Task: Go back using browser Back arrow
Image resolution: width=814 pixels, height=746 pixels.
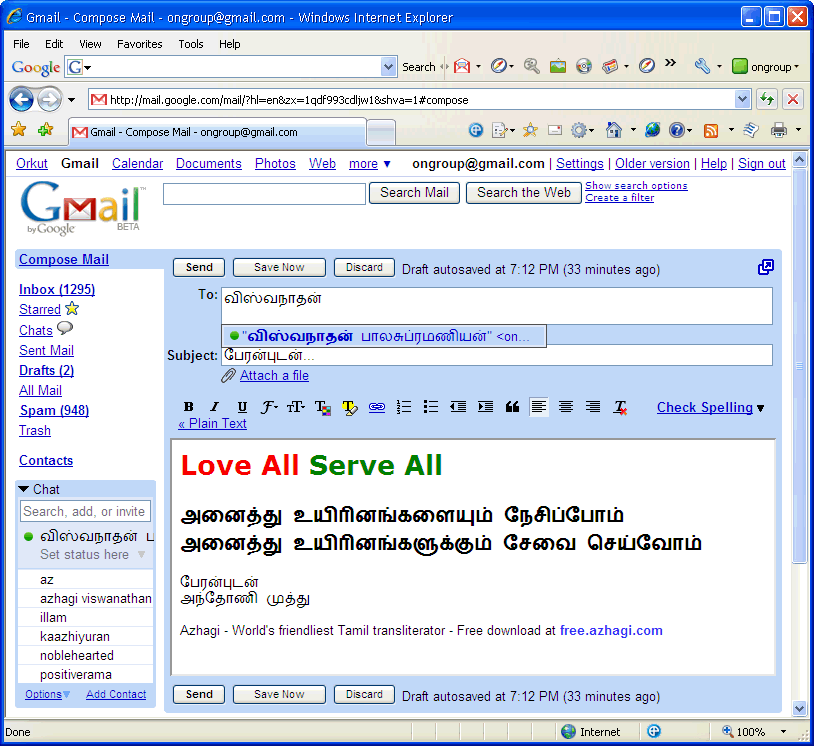Action: click(x=21, y=99)
